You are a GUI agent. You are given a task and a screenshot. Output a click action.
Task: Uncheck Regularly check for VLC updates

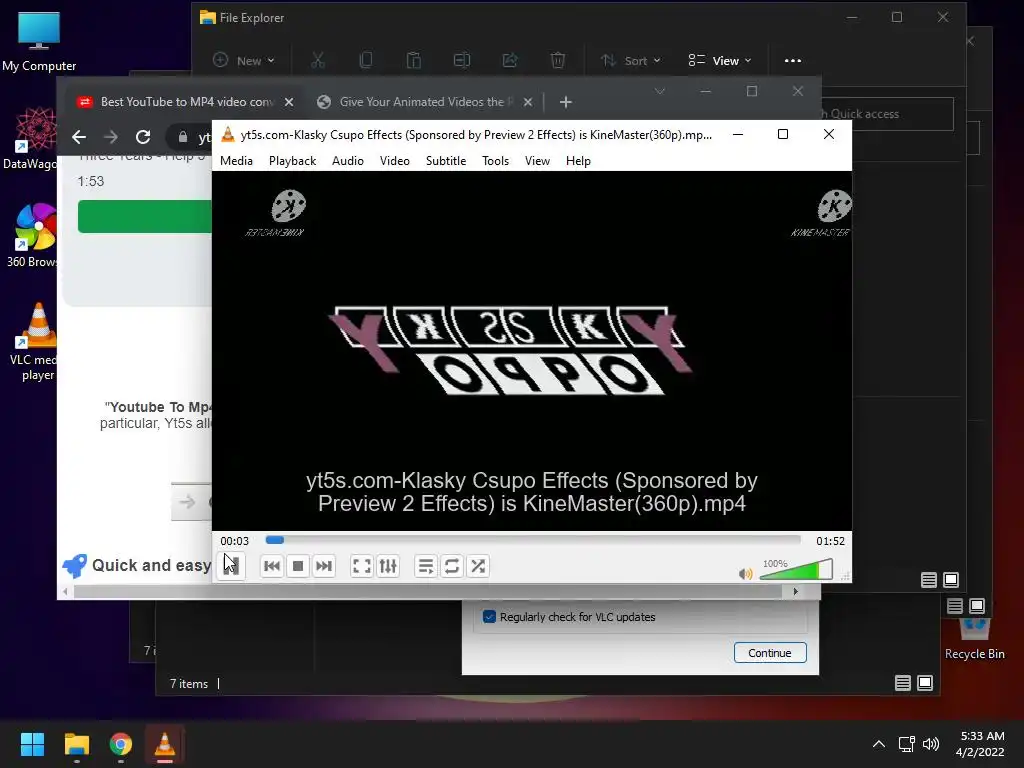pyautogui.click(x=489, y=616)
